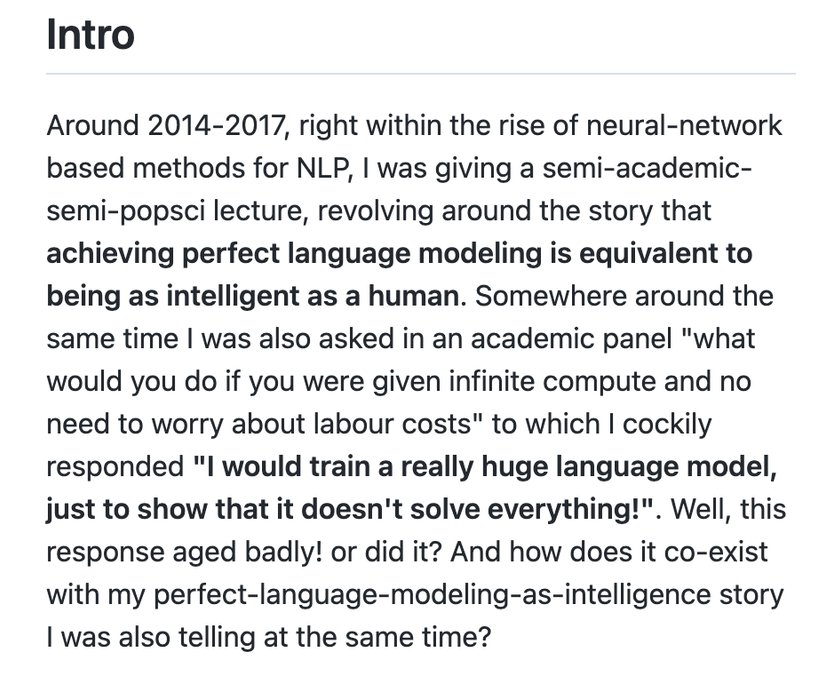Click the bold phrase "achieving perfect language modeling"
The height and width of the screenshot is (700, 826).
[294, 254]
